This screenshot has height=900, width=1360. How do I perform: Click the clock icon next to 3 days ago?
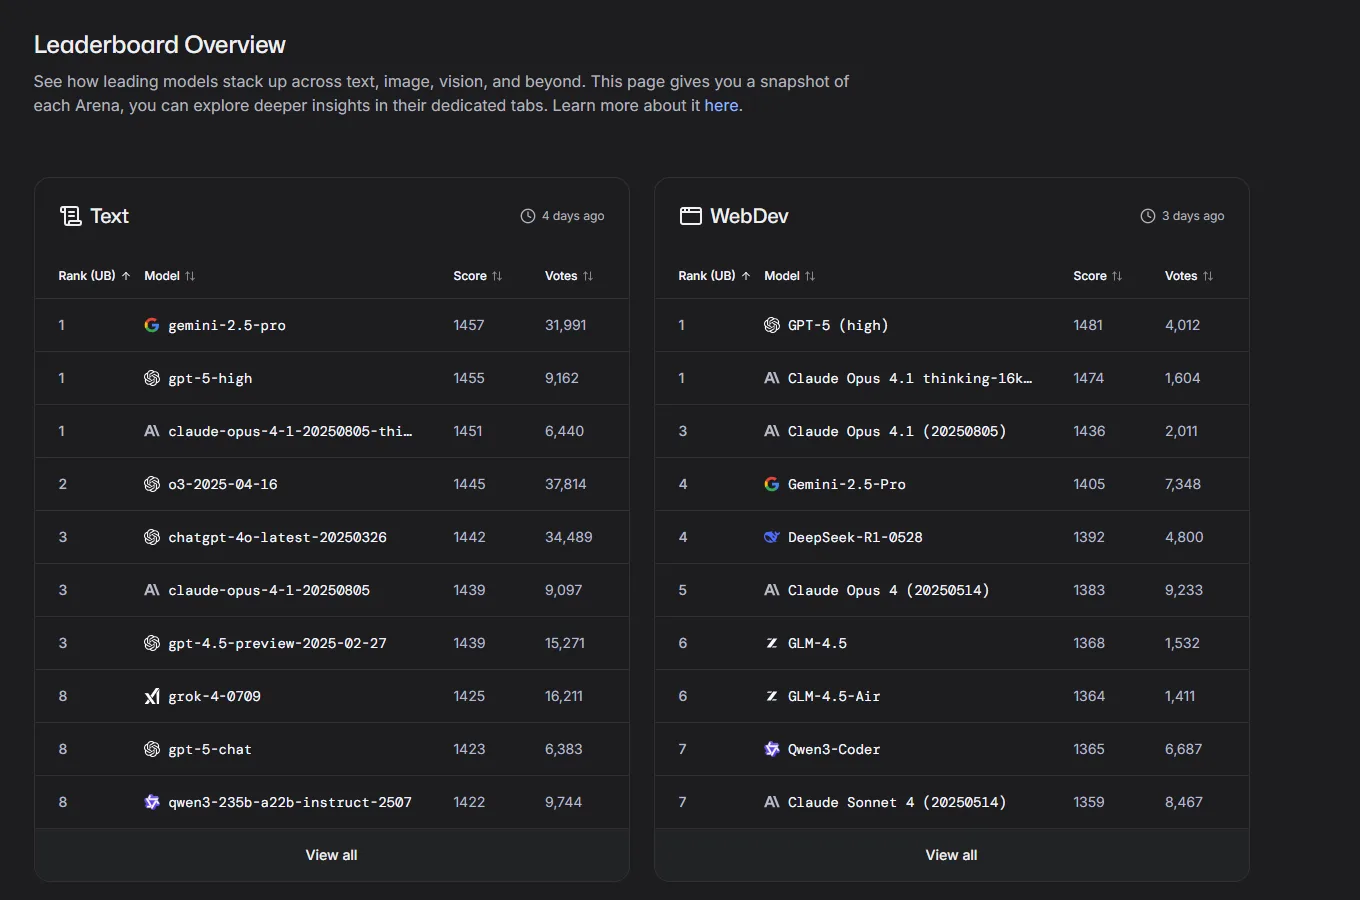tap(1148, 216)
